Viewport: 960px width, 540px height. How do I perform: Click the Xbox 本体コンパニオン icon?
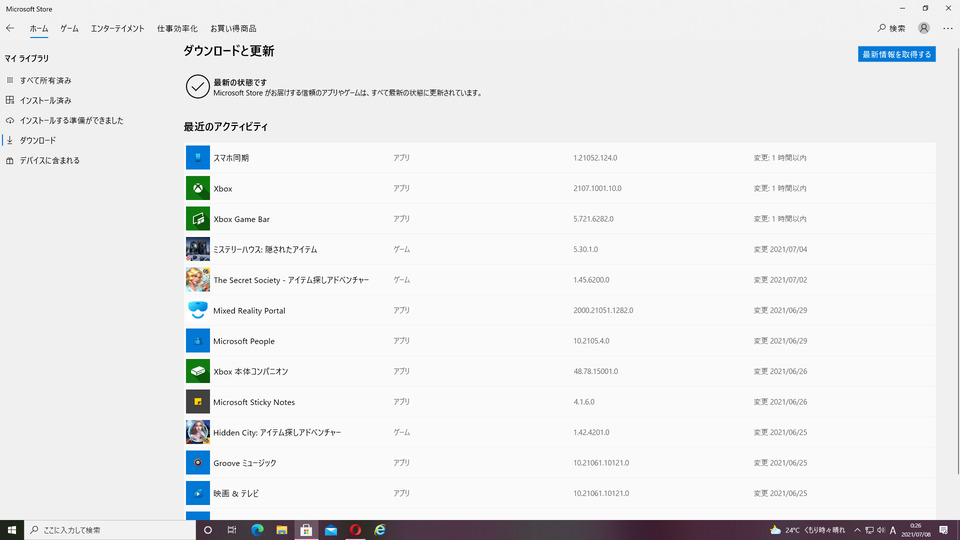point(198,371)
